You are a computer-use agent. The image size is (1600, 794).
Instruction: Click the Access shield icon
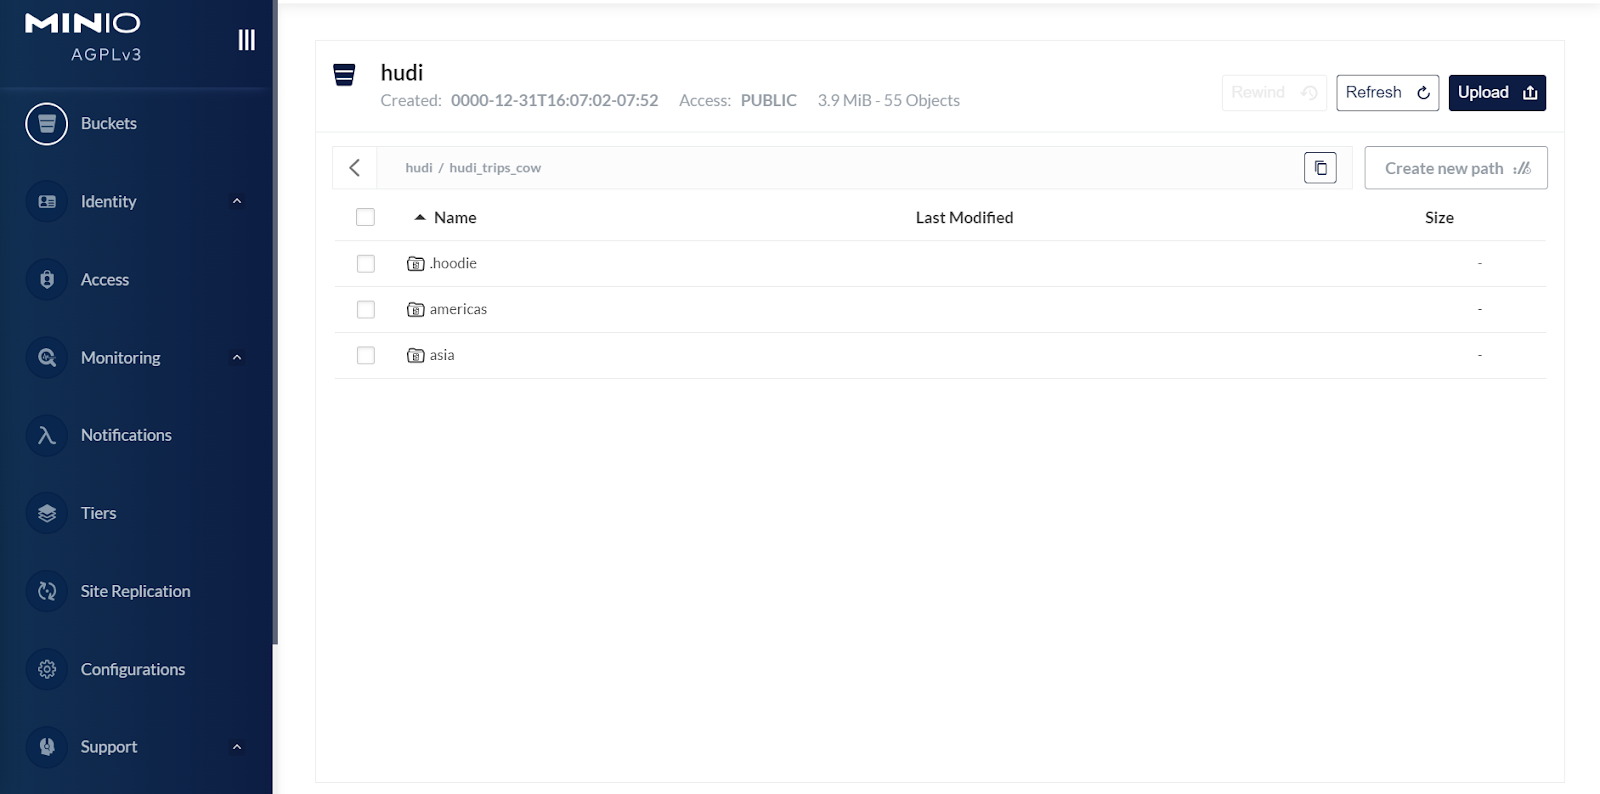point(46,280)
